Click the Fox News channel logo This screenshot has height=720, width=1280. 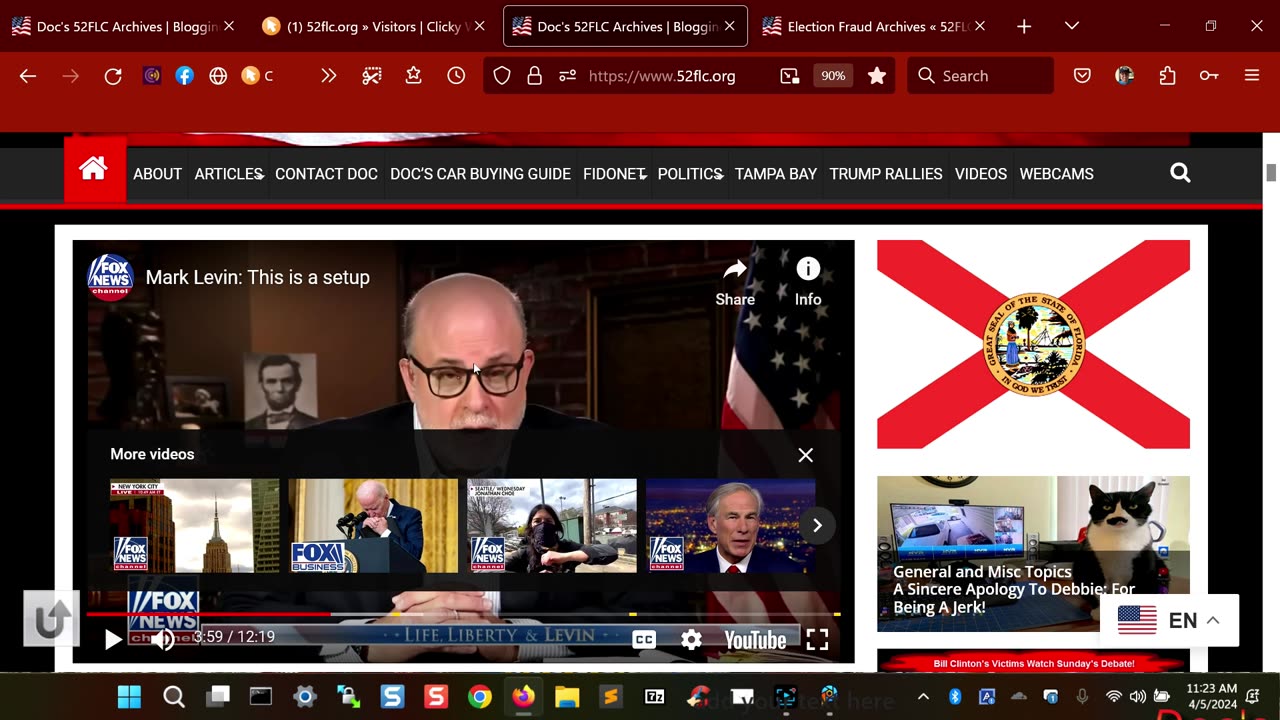pos(110,277)
